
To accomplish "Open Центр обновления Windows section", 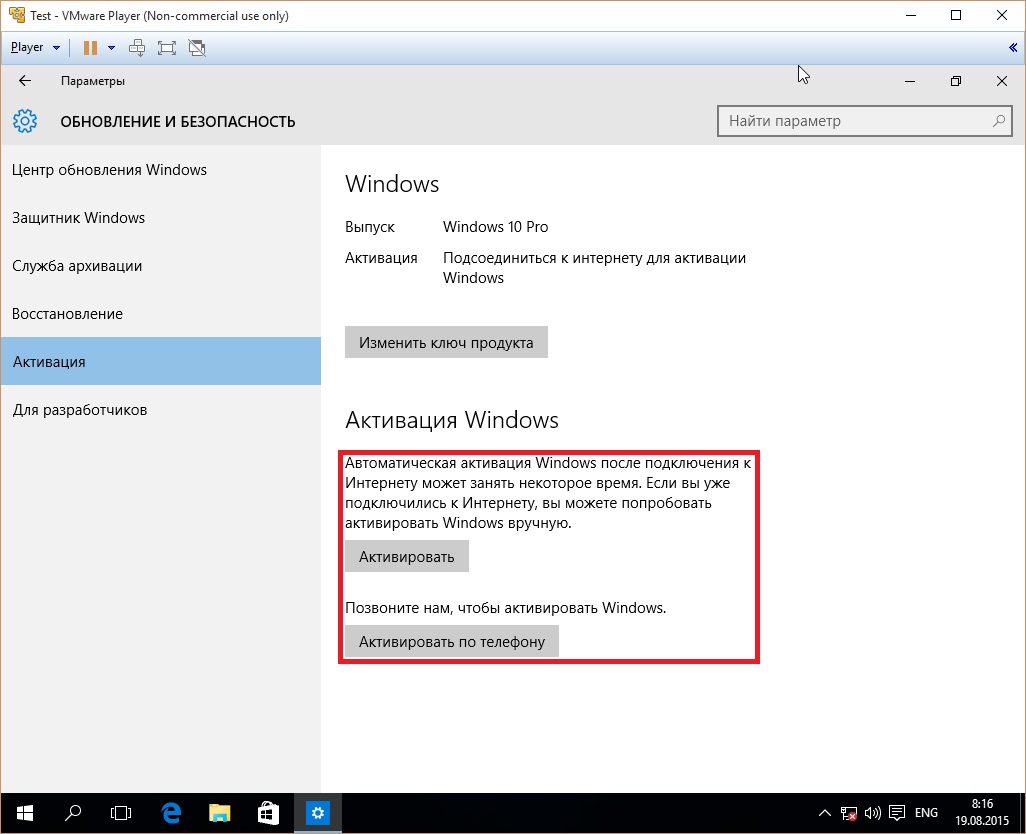I will 160,170.
